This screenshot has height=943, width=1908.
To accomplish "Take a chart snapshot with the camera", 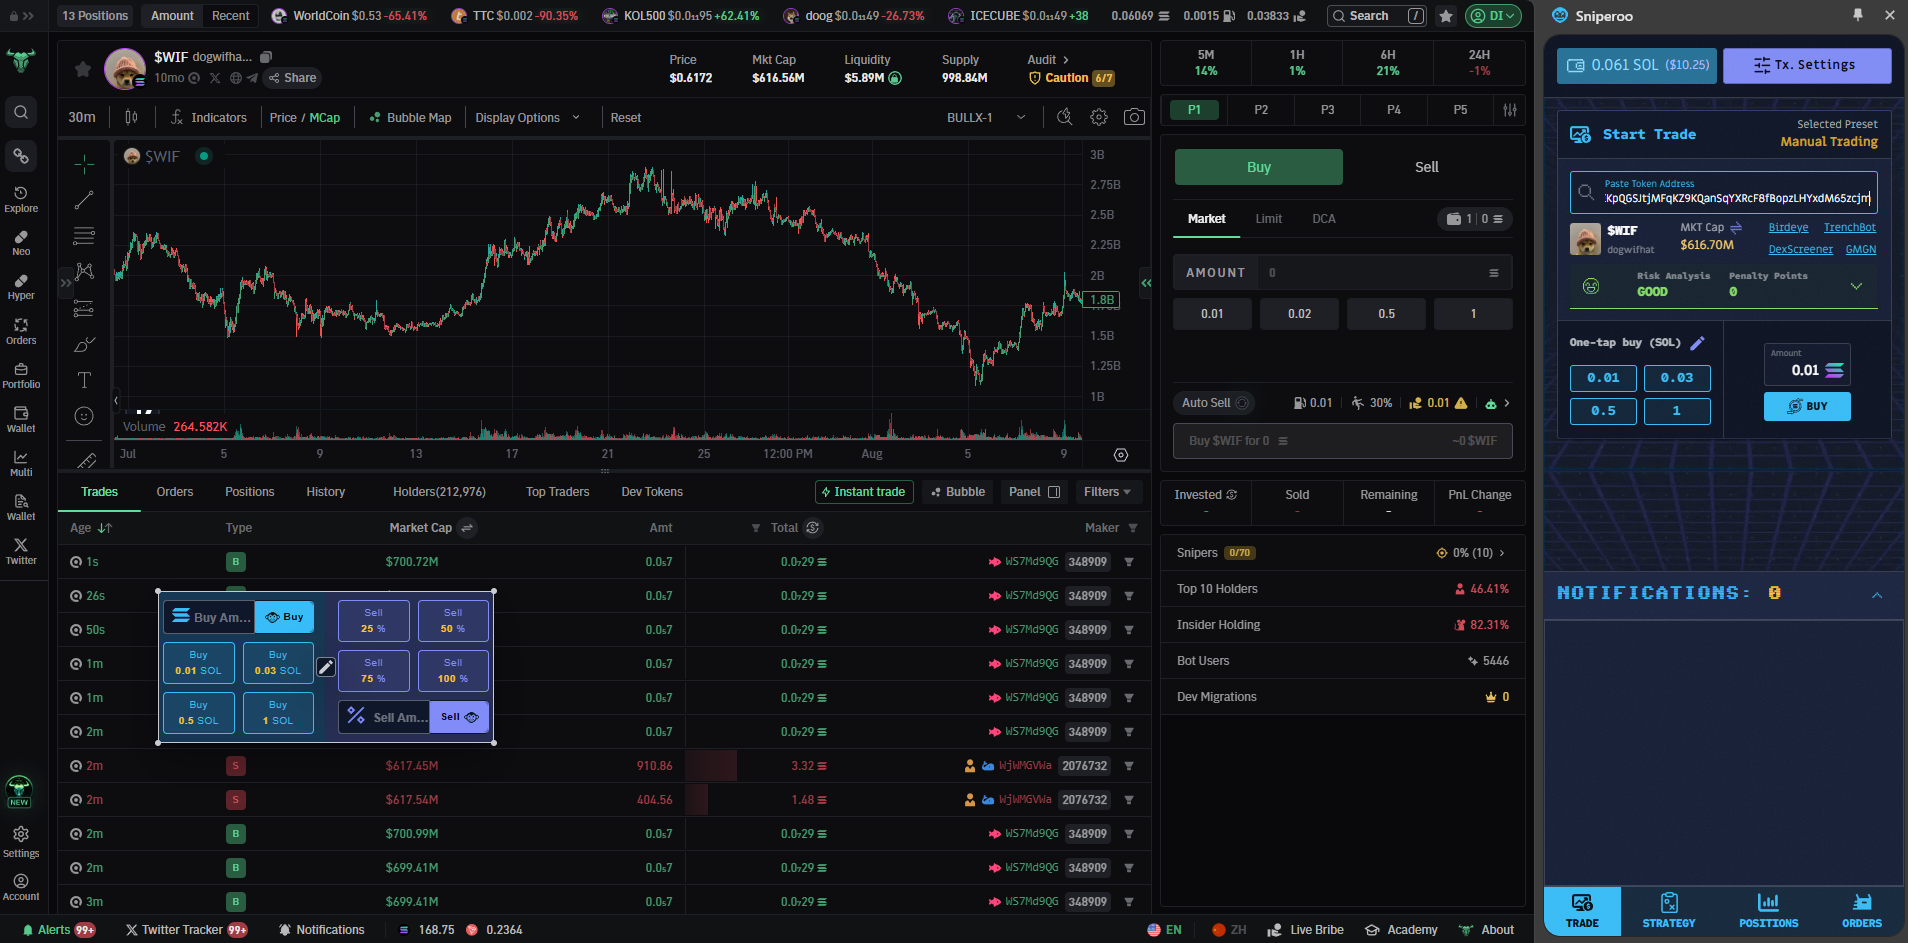I will (x=1134, y=117).
